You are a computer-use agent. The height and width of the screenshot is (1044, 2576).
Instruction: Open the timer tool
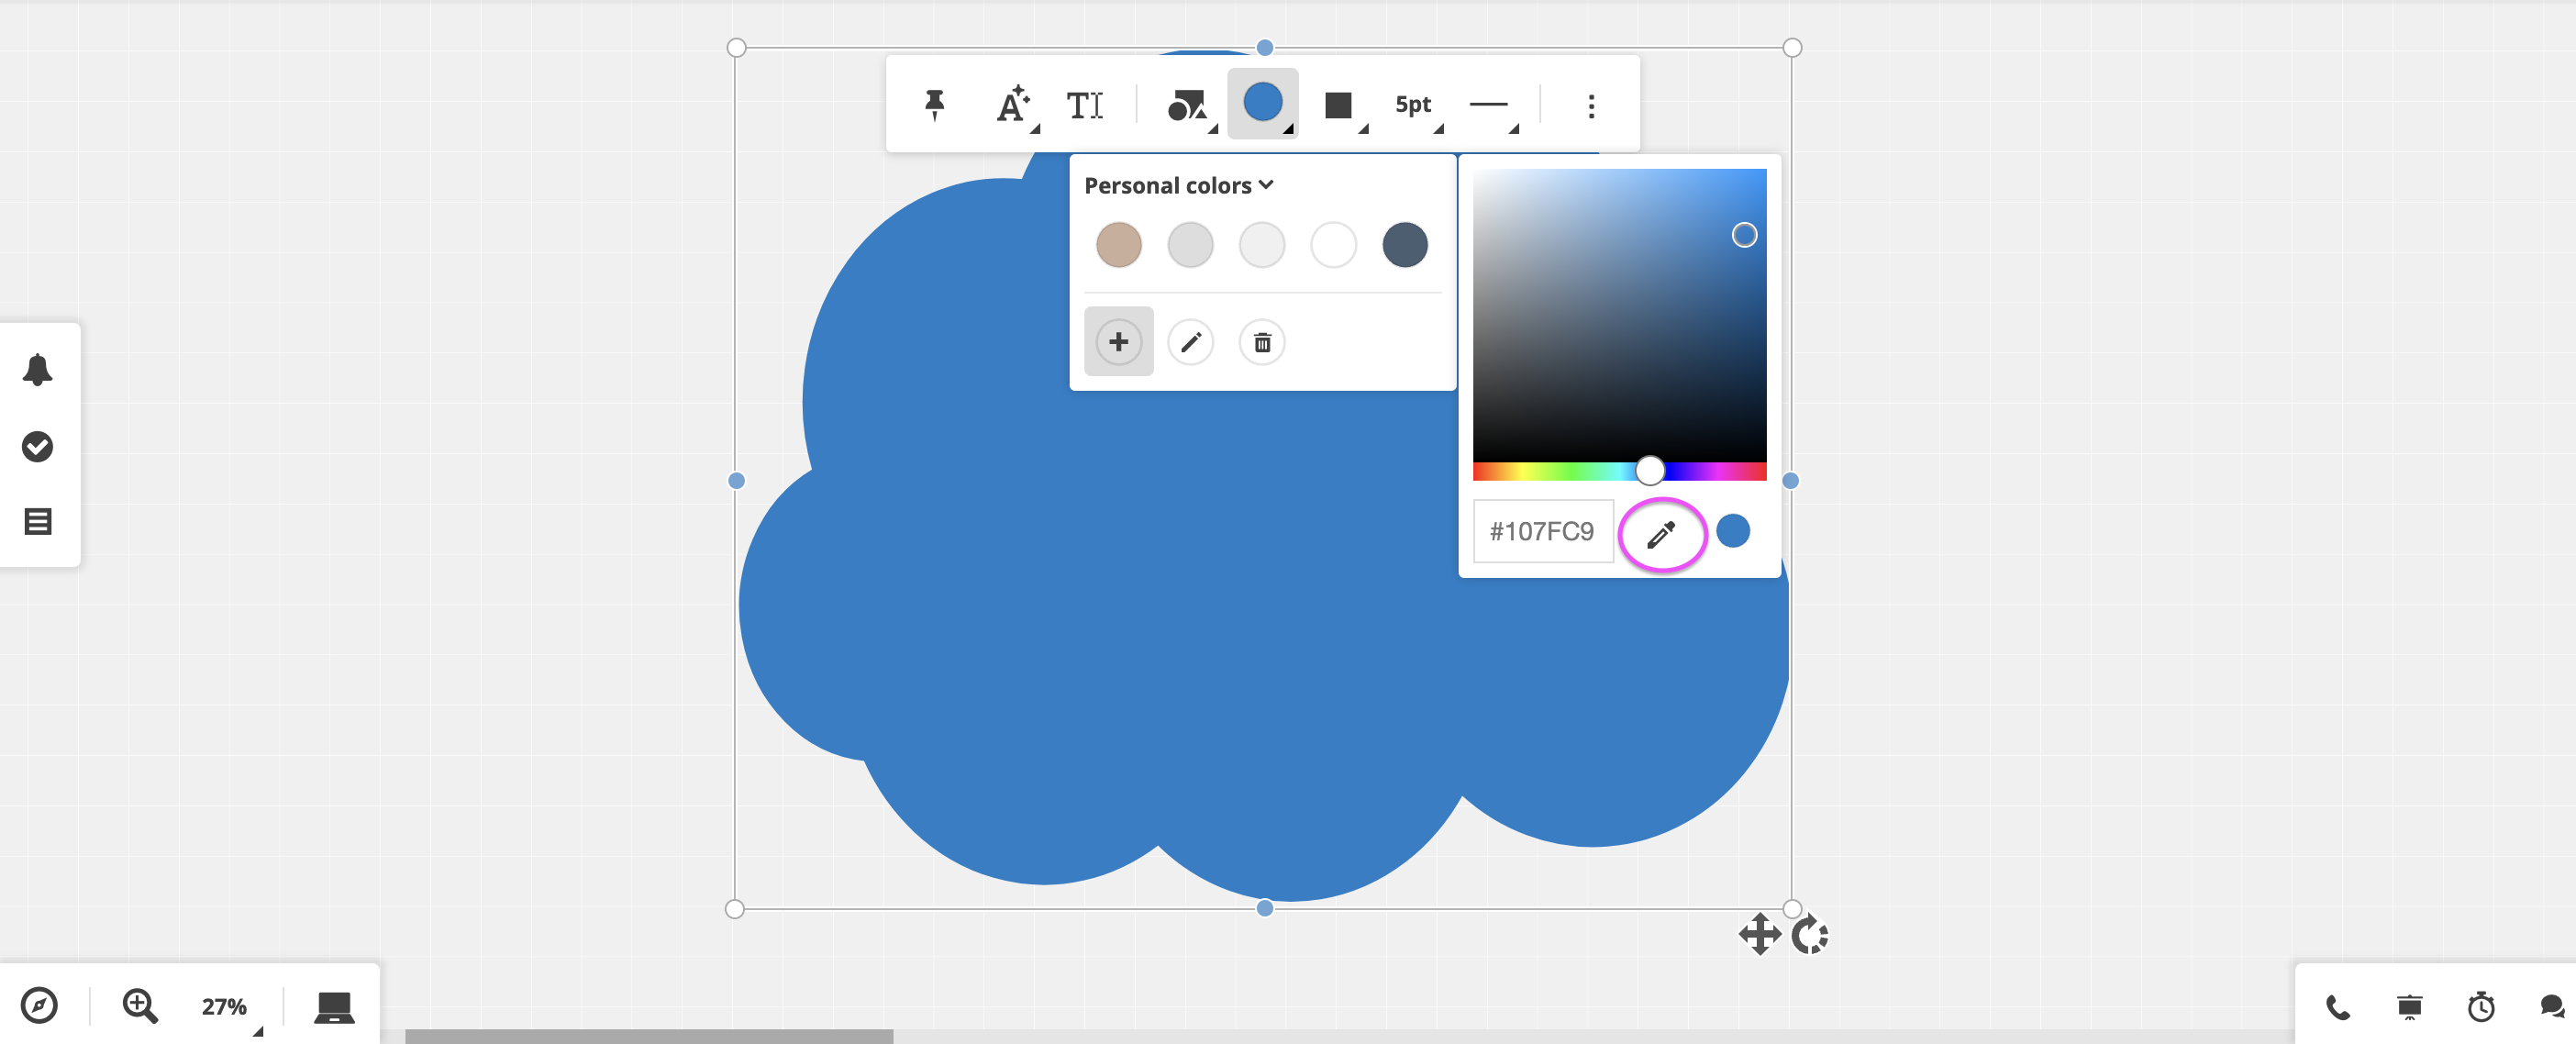tap(2481, 1007)
